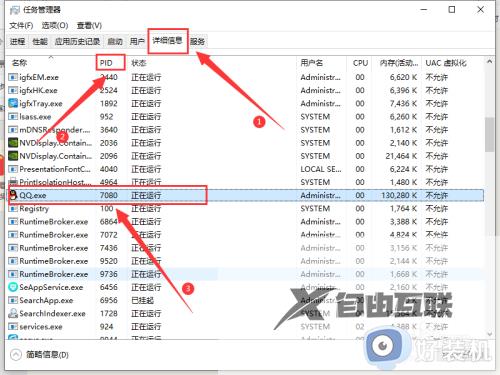
Task: Click the SearchApp.exe process icon
Action: coord(13,300)
